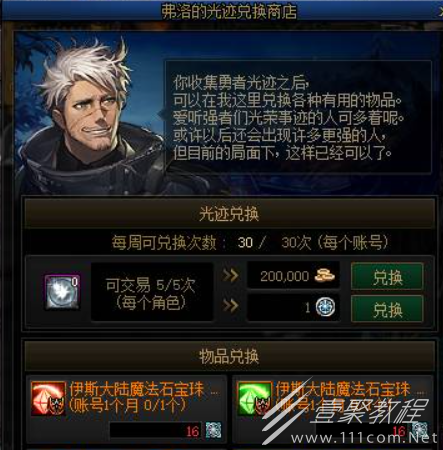Click the currency icon next to left 16
This screenshot has width=443, height=450.
[x=213, y=430]
